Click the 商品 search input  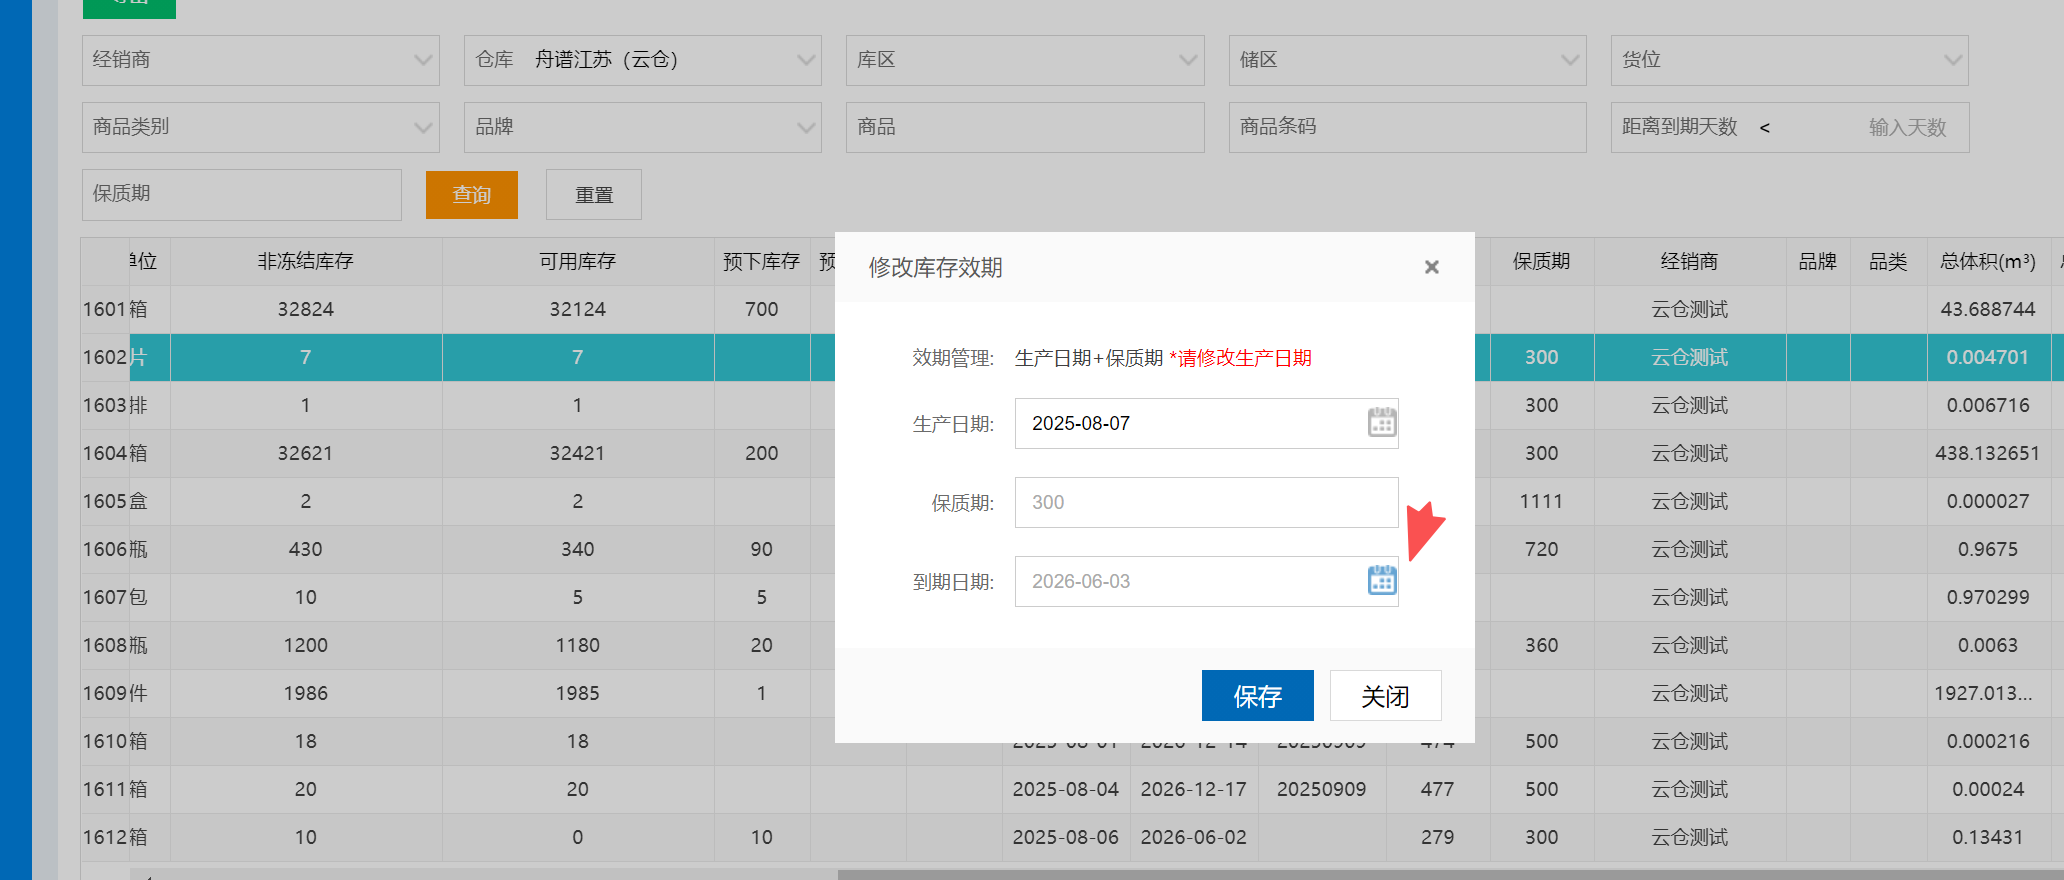tap(1024, 127)
